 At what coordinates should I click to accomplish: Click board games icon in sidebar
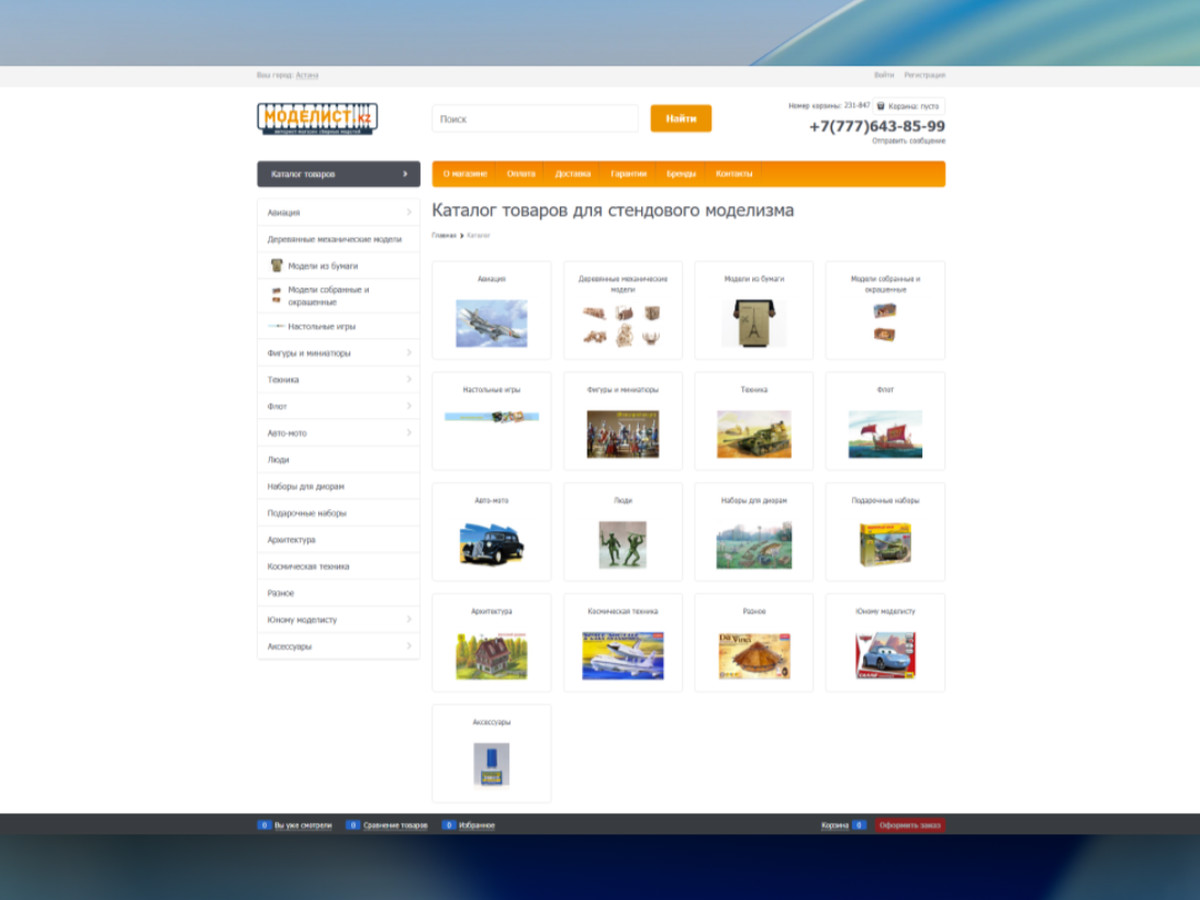tap(276, 326)
